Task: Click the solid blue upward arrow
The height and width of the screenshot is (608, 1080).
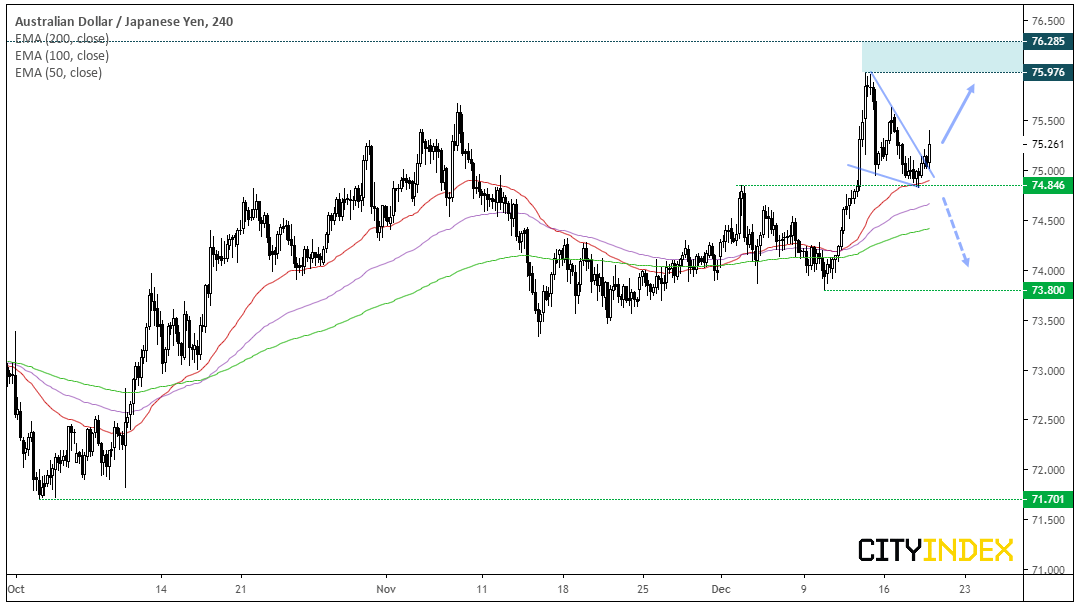Action: pyautogui.click(x=958, y=114)
